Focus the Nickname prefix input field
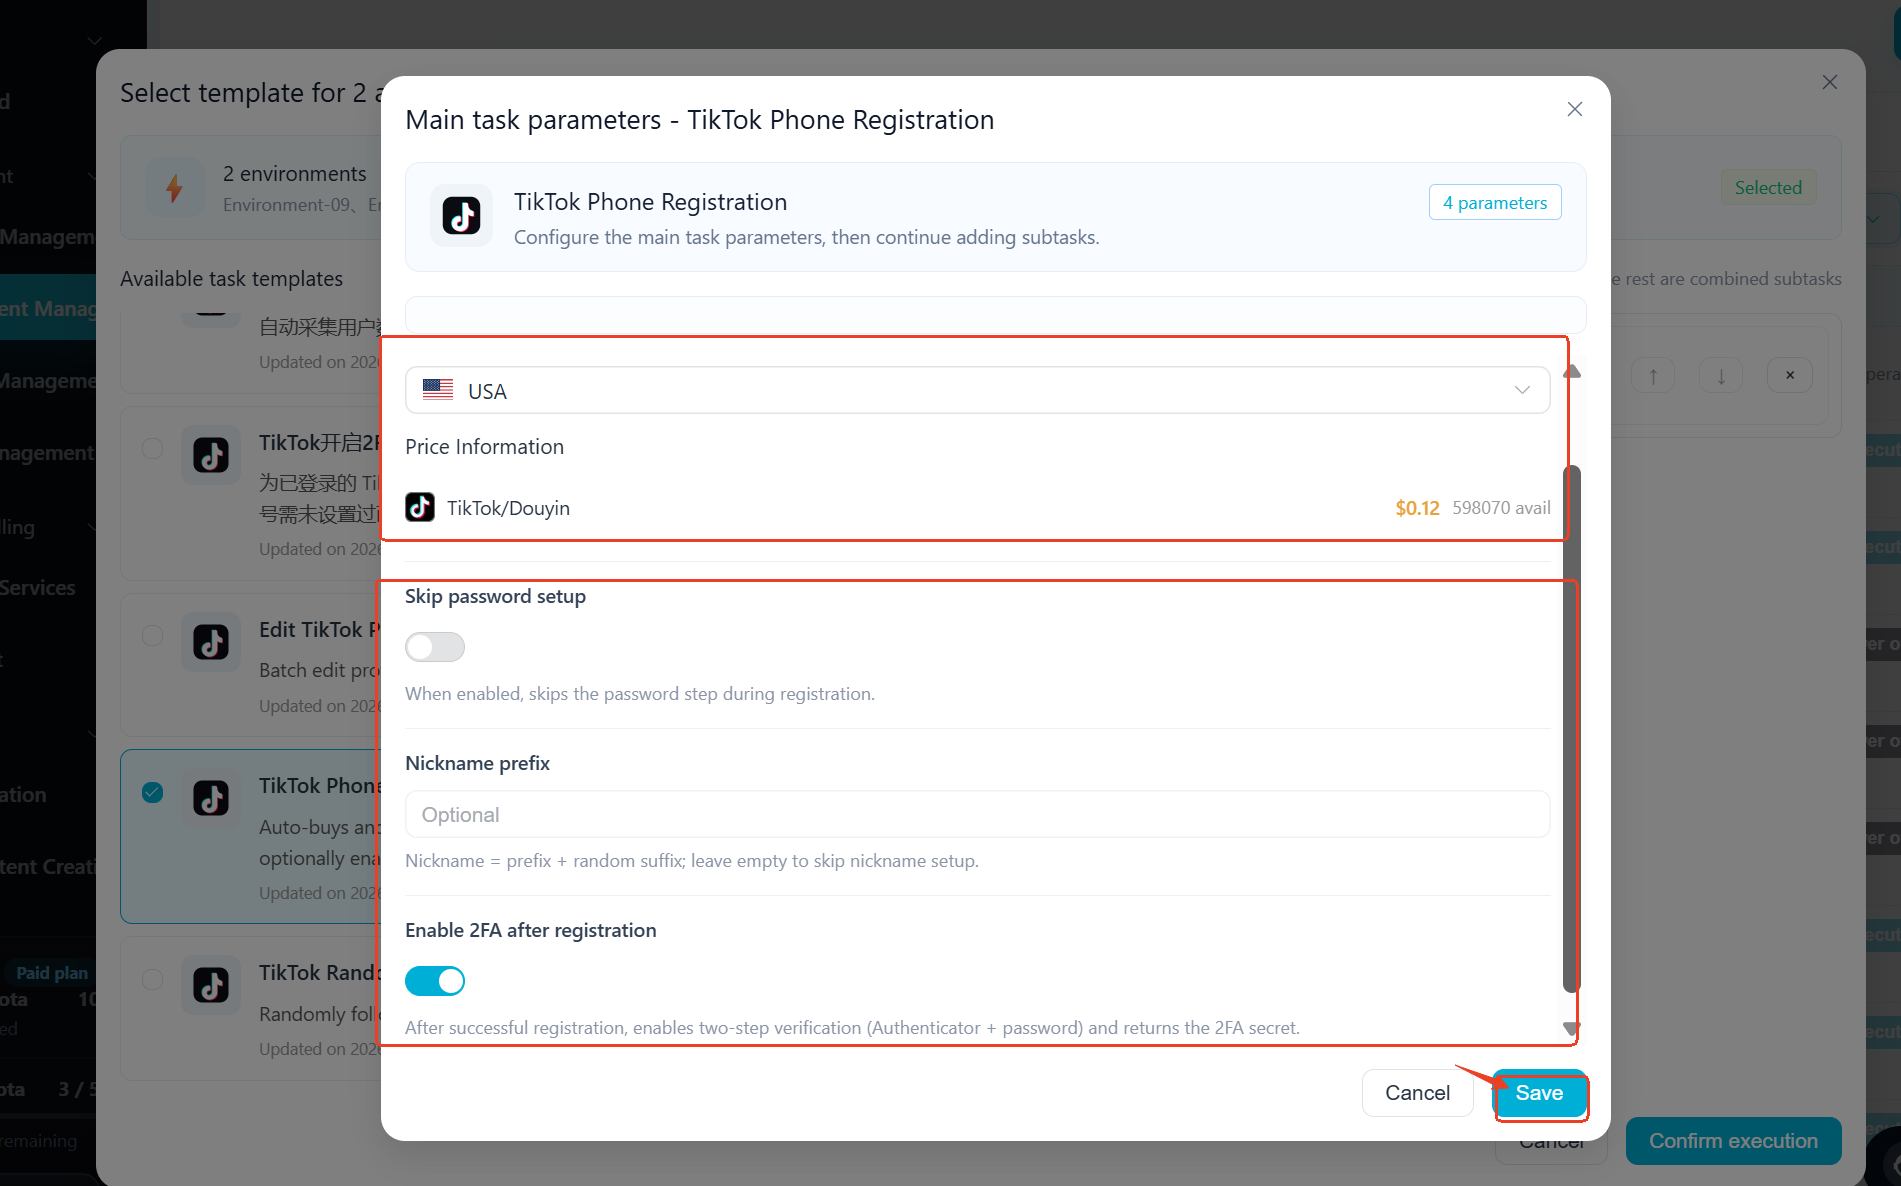Viewport: 1901px width, 1186px height. pos(977,814)
